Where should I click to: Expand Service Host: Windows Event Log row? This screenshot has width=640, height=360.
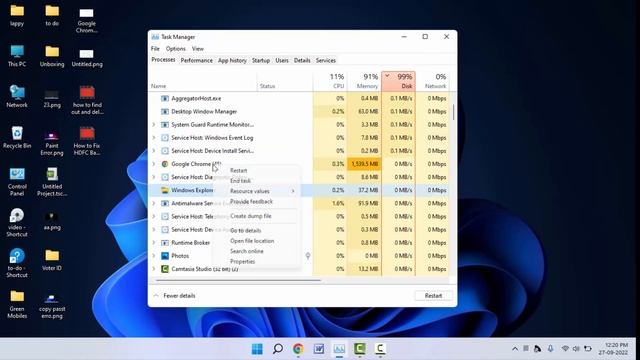(x=154, y=138)
